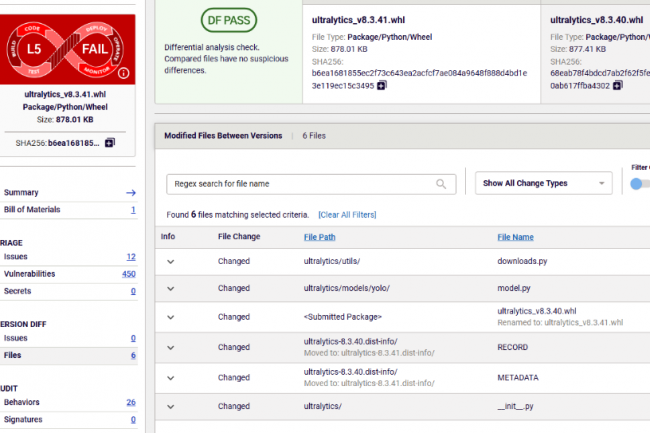Sort by File Name column header

point(515,237)
